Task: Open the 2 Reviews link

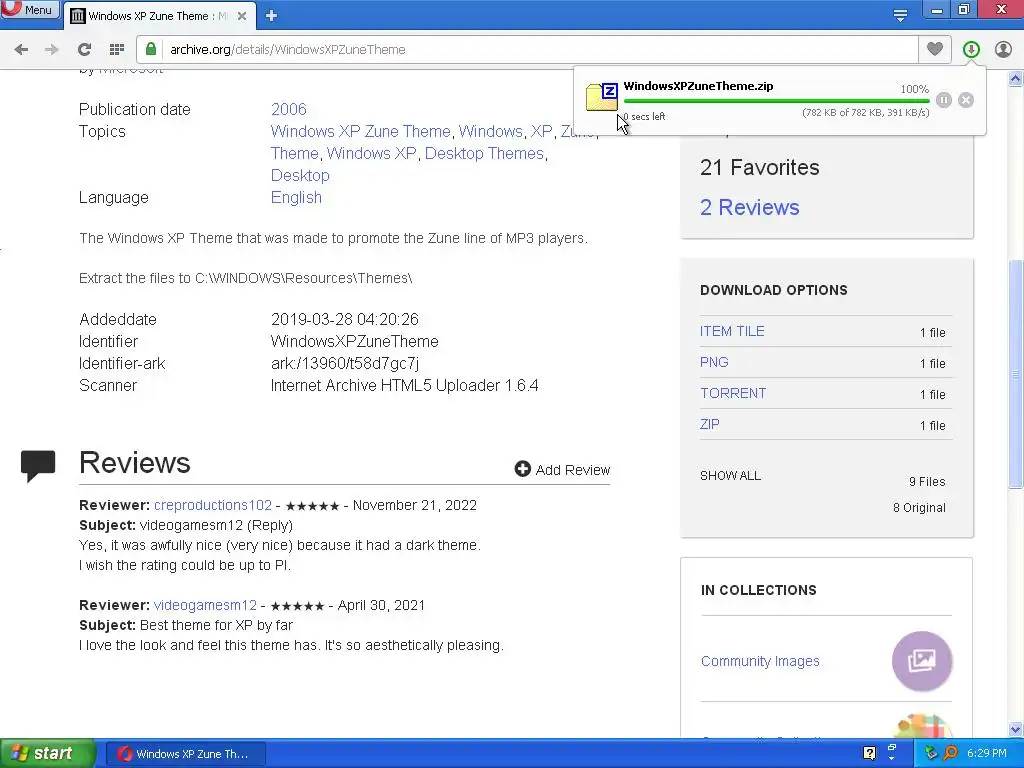Action: click(749, 207)
